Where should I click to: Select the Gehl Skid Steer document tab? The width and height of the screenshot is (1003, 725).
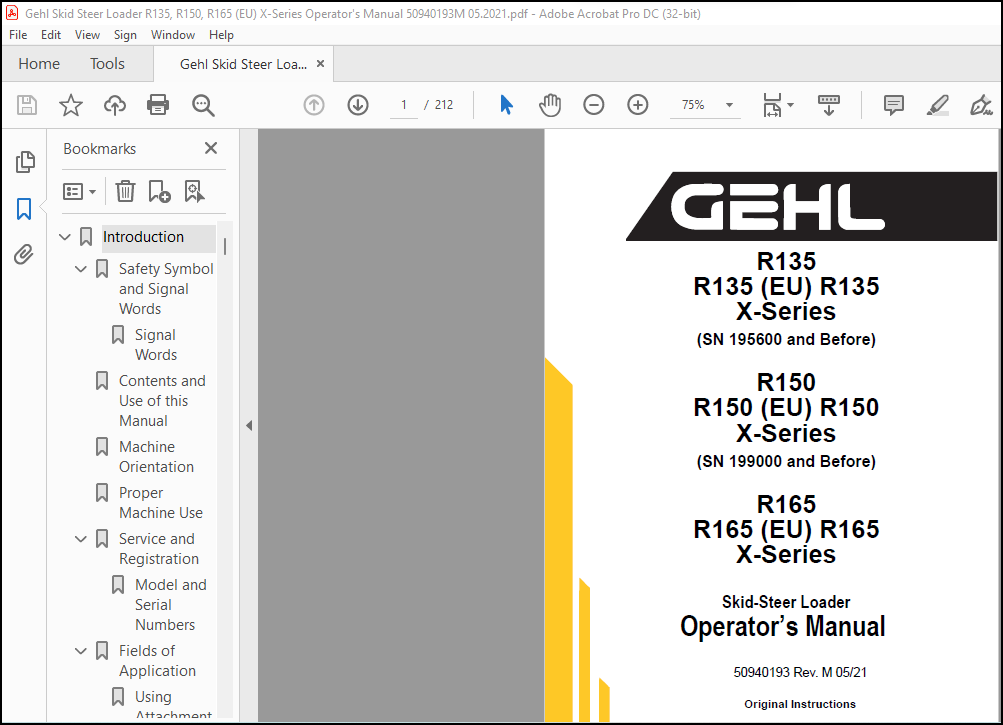[x=243, y=64]
